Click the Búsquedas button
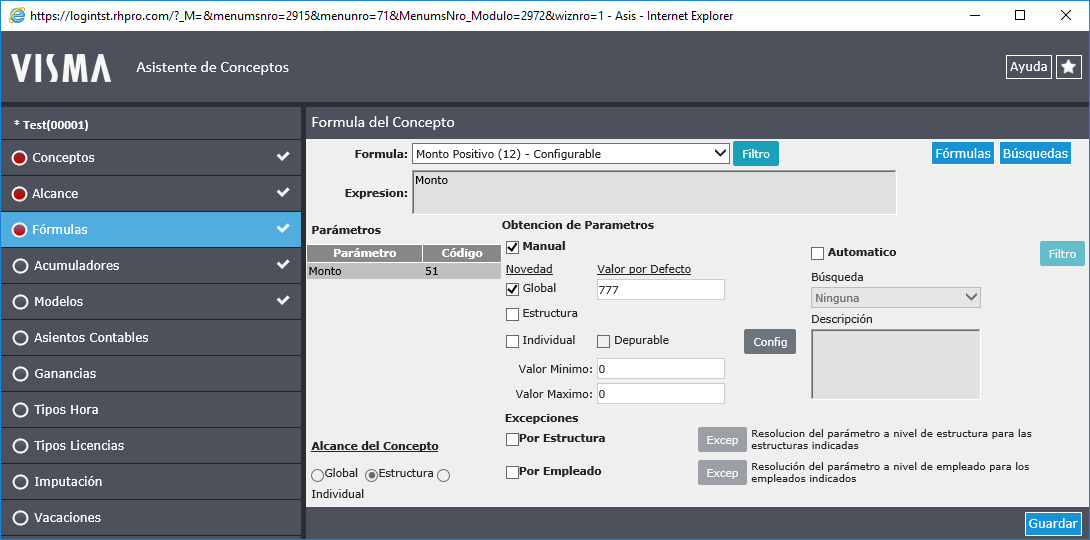Image resolution: width=1090 pixels, height=540 pixels. click(x=1035, y=154)
